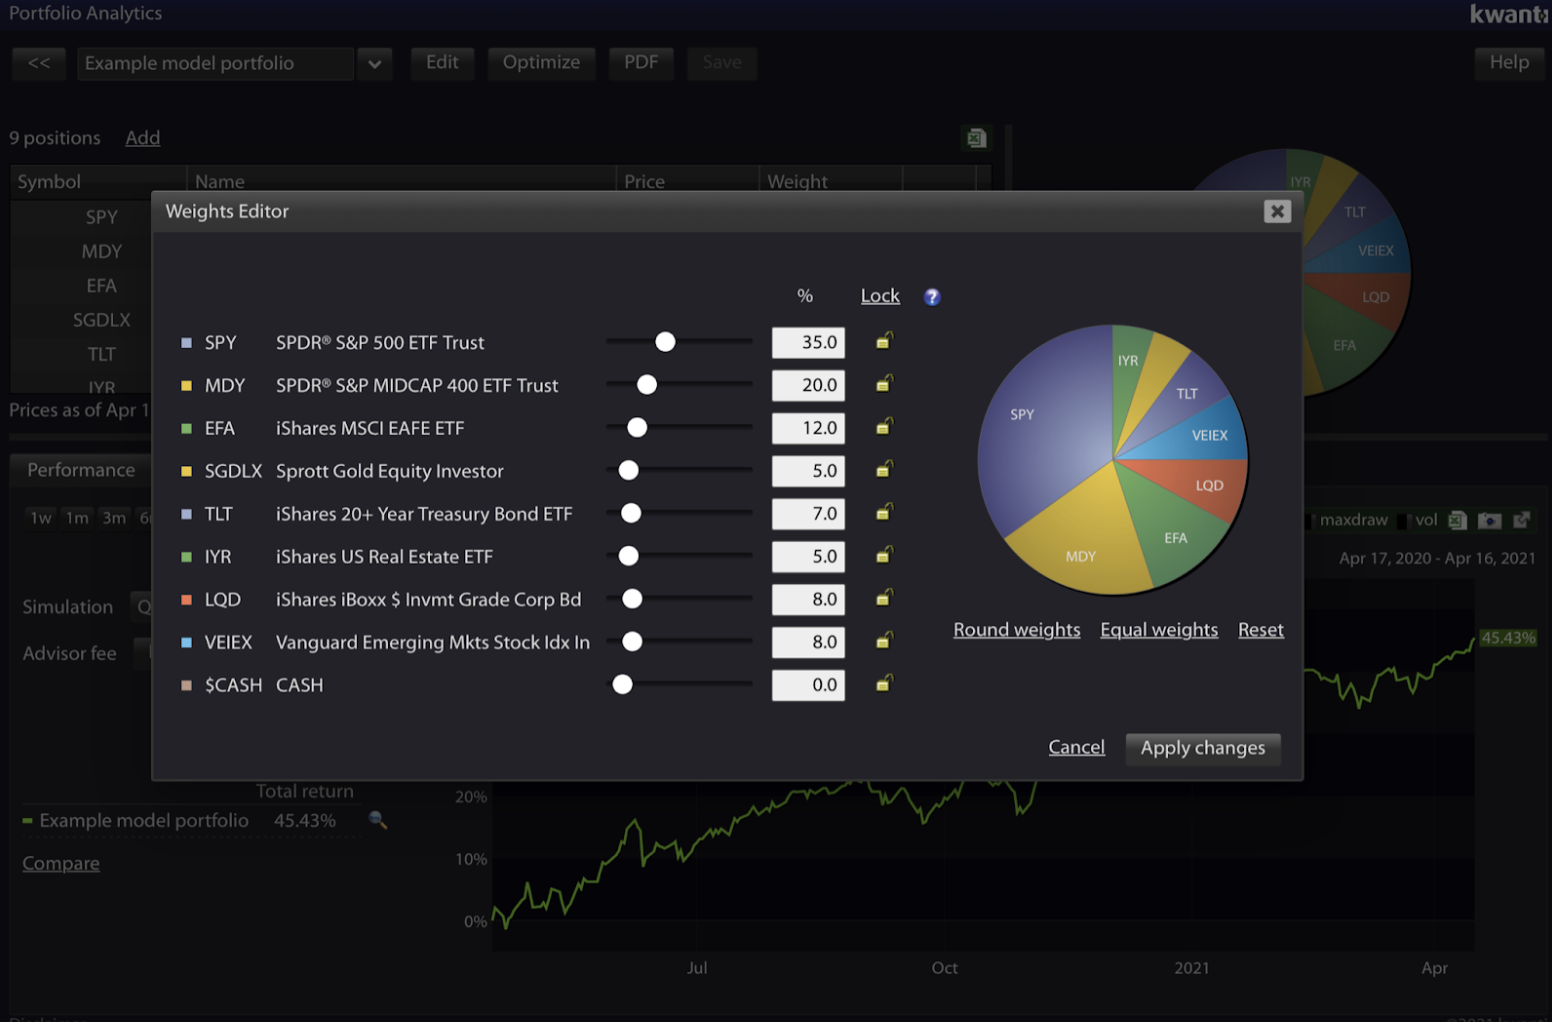Click the spreadsheet export icon in chart toolbar

tap(1458, 520)
